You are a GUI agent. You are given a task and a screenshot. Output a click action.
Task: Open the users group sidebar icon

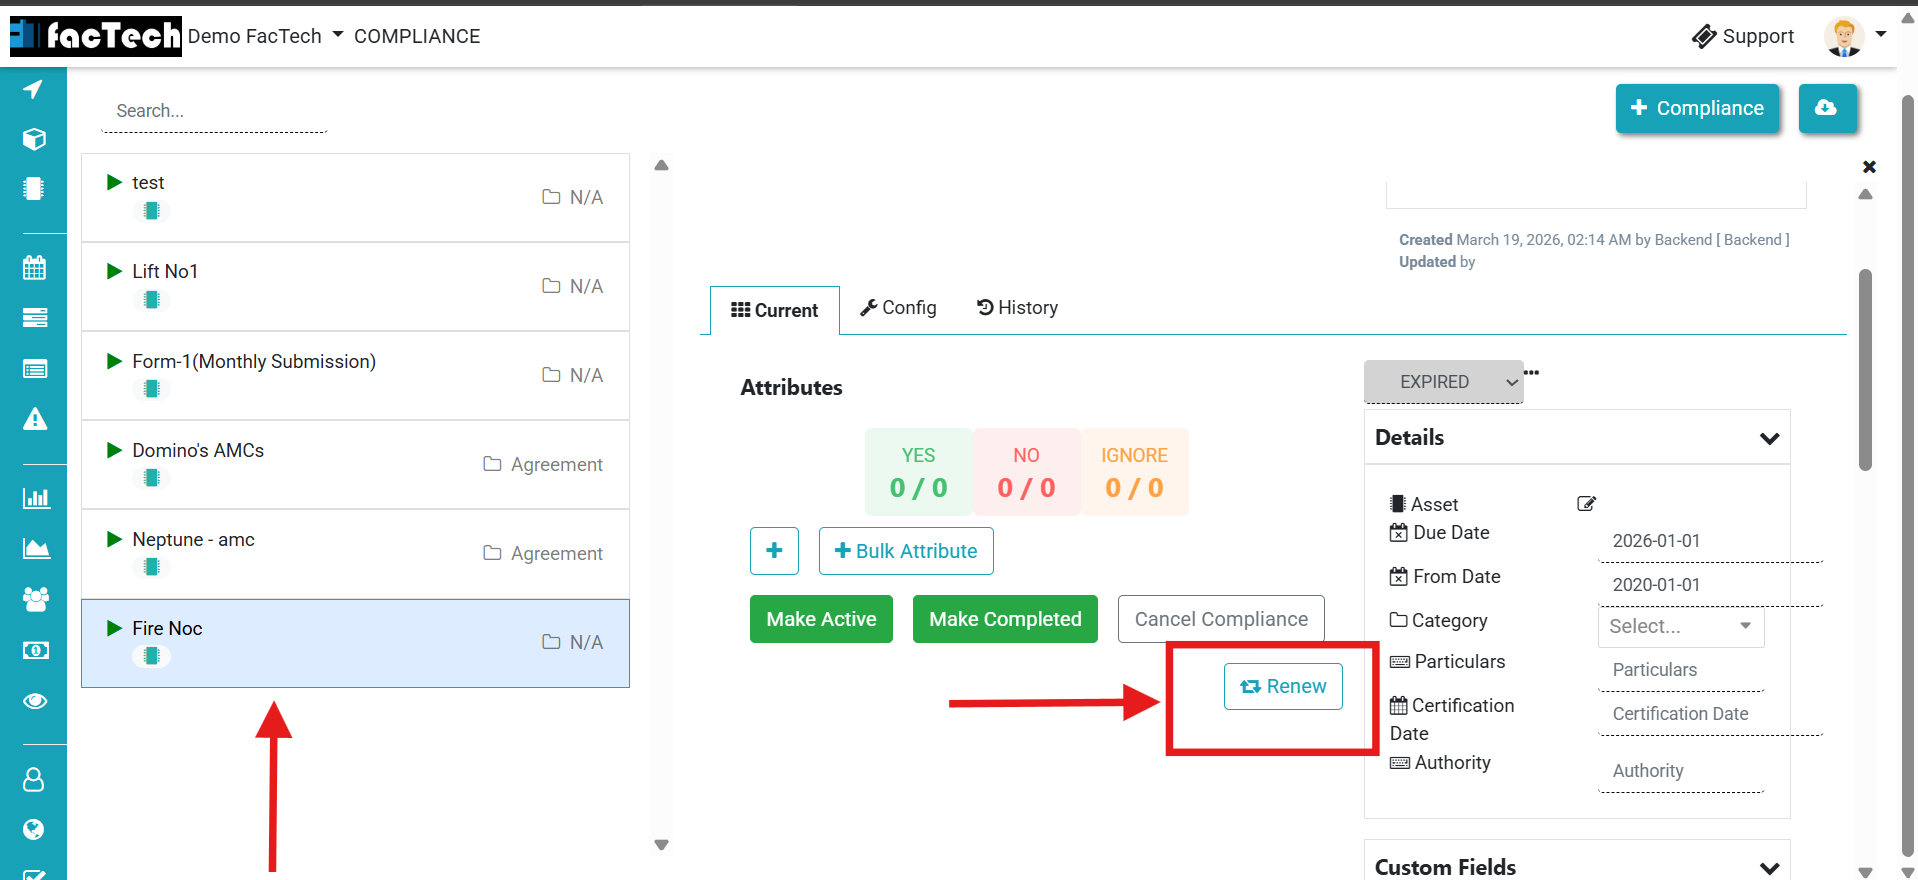35,599
